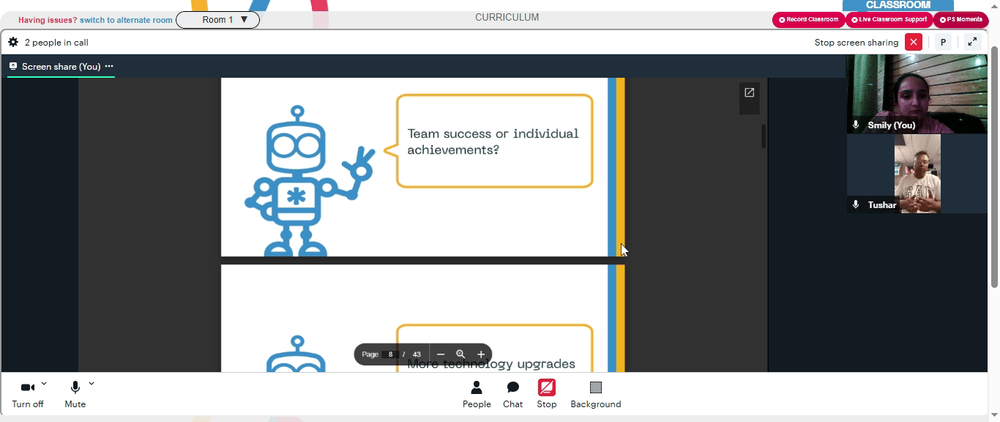Click the page vertical scrollbar
This screenshot has height=422, width=1000.
(995, 166)
